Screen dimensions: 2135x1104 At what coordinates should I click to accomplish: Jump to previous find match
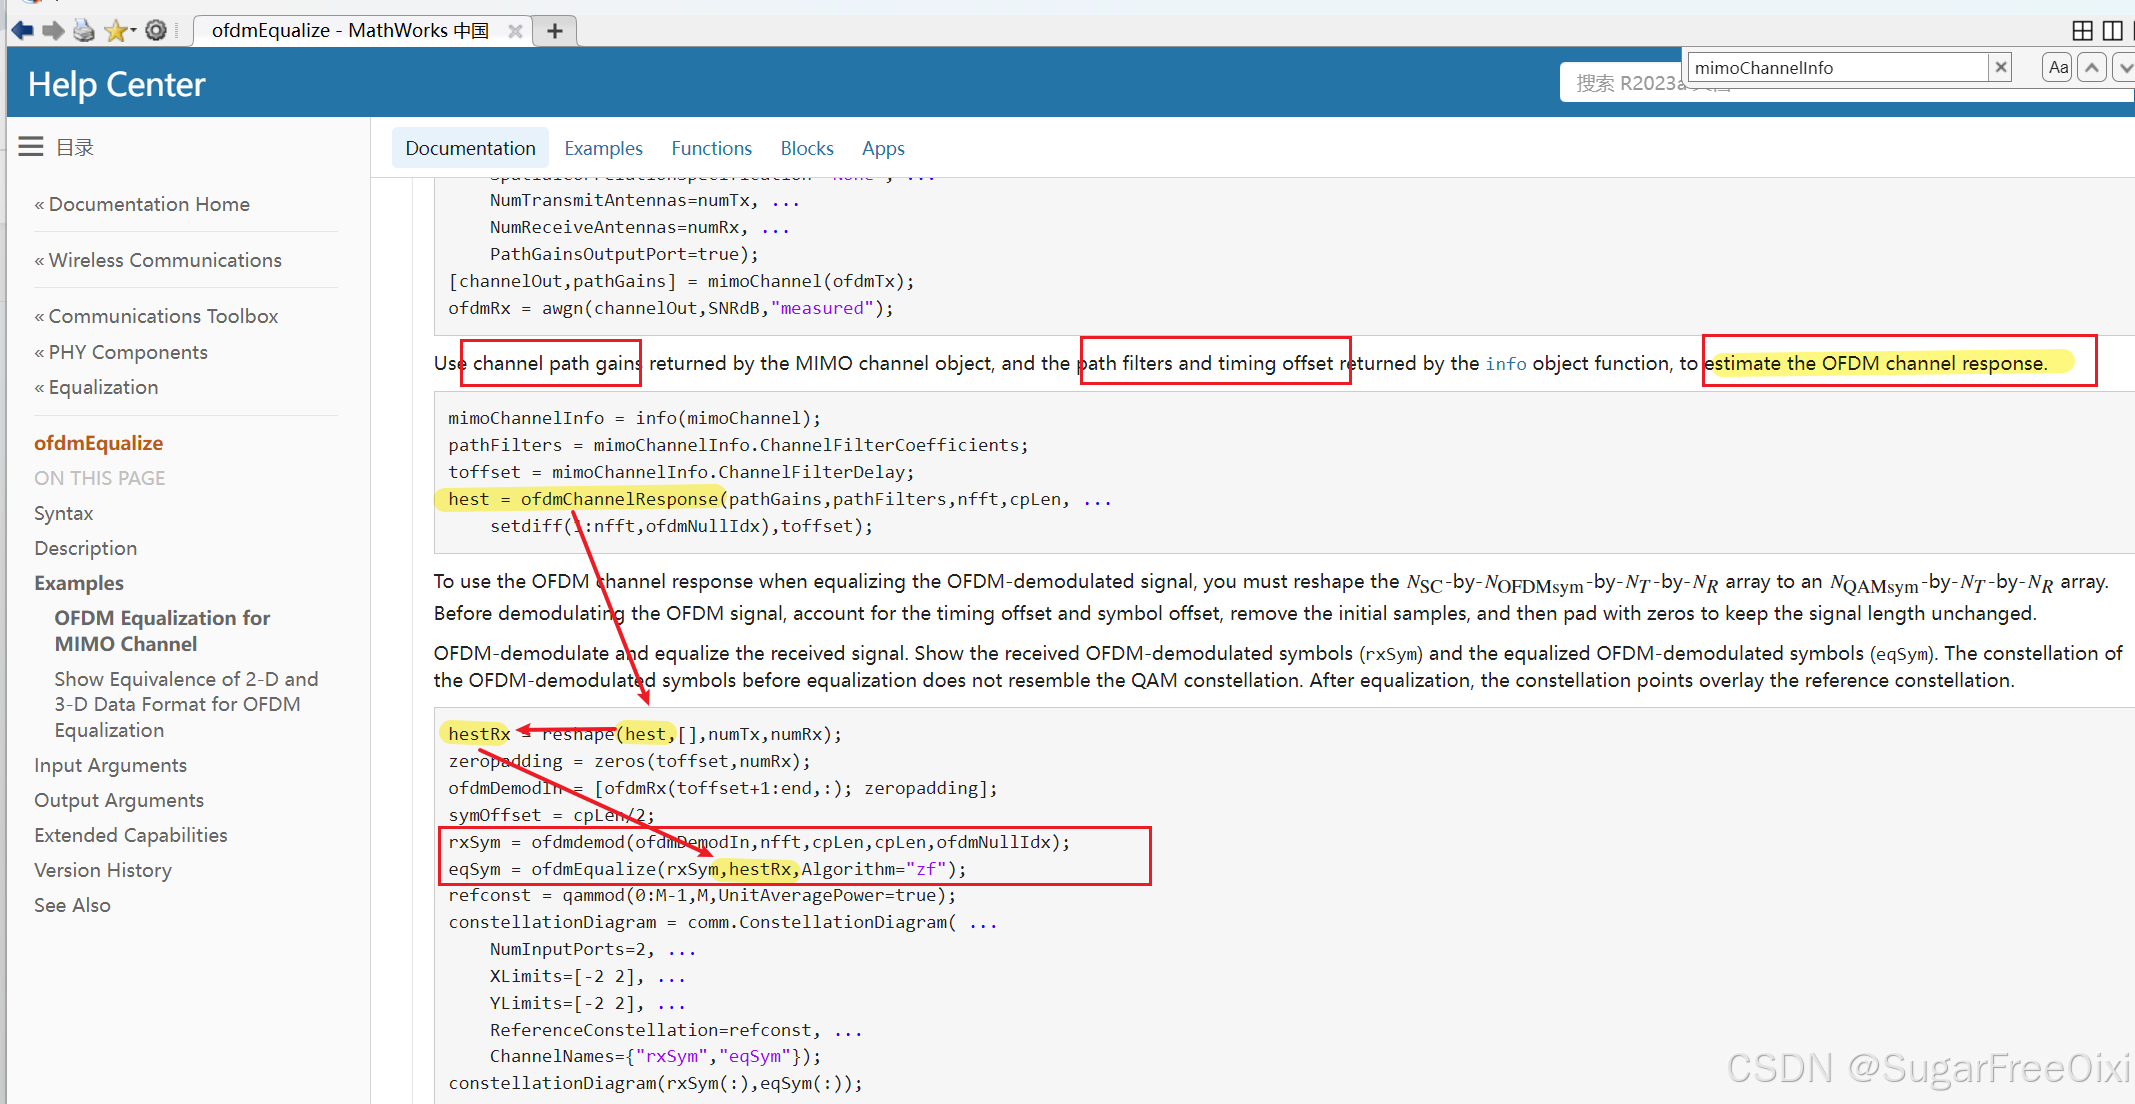2092,67
